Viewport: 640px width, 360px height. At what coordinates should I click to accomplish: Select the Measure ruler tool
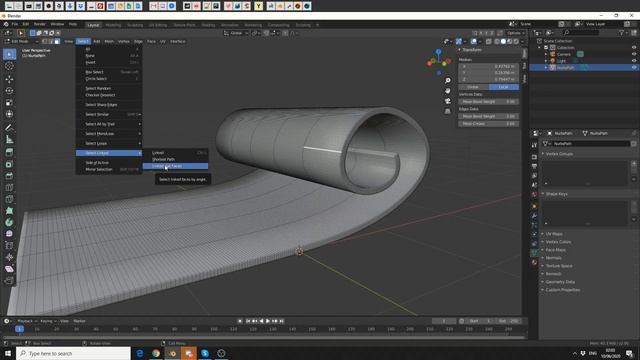[x=9, y=140]
